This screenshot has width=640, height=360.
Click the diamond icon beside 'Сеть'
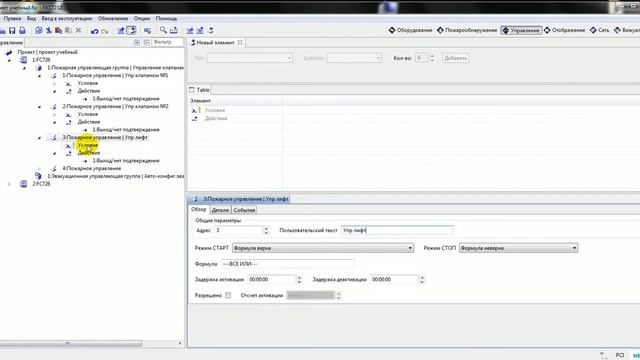[593, 30]
